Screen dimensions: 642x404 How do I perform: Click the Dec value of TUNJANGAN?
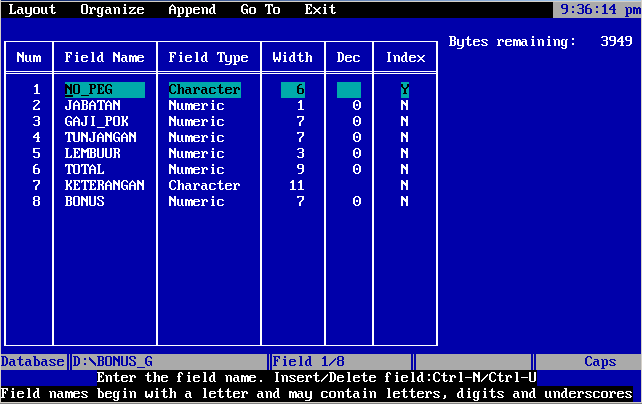coord(357,138)
